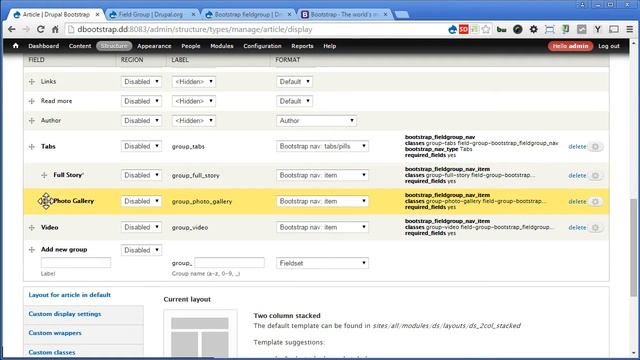The width and height of the screenshot is (640, 360).
Task: Click the Drupal home icon in admin bar
Action: click(x=16, y=46)
